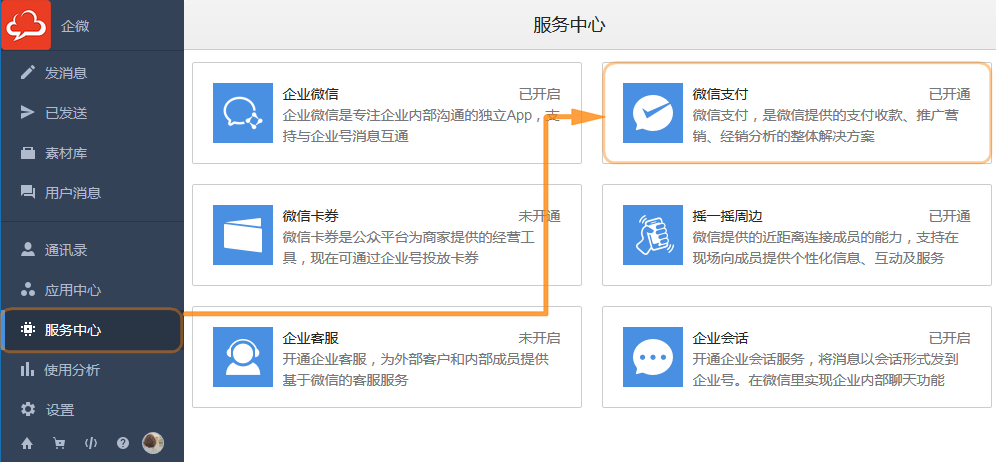996x462 pixels.
Task: Click the briefcase icon beside 素材库
Action: coord(27,153)
